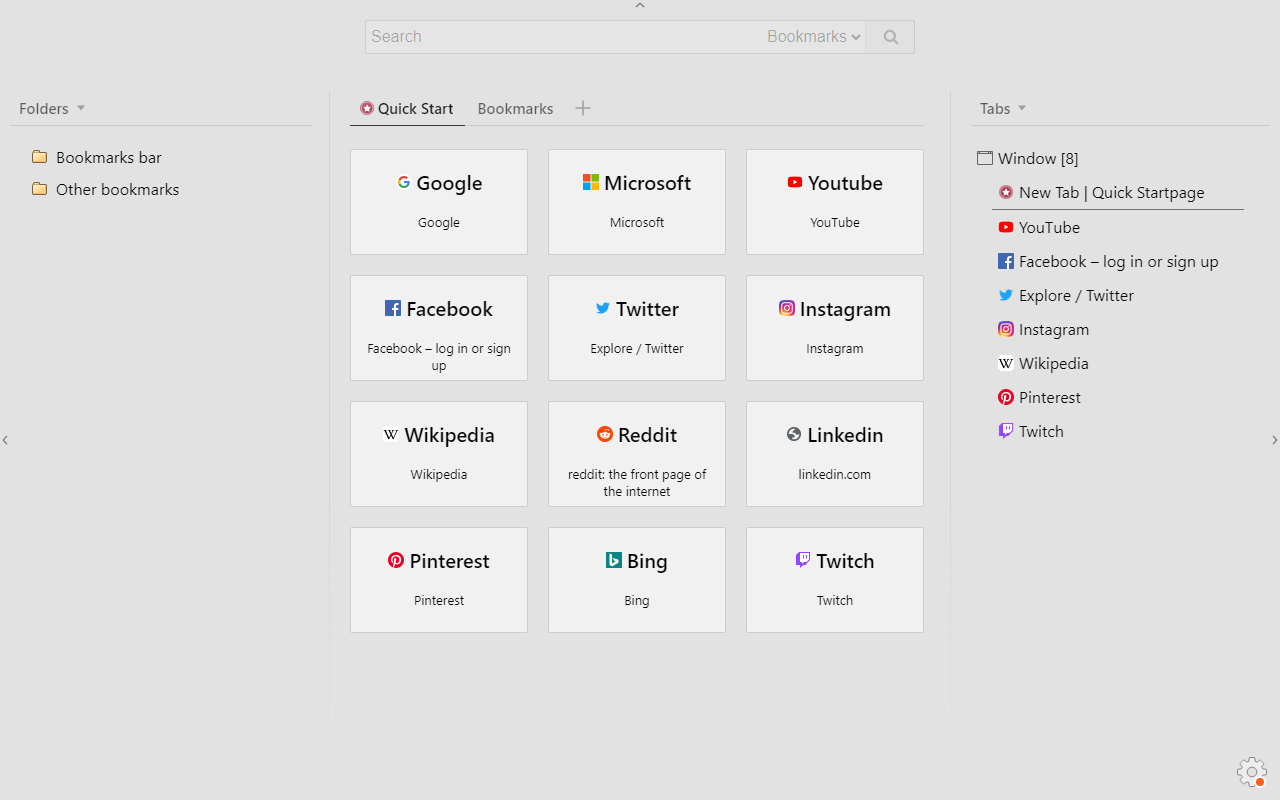Click Pinterest label in Tabs list
Viewport: 1280px width, 800px height.
(x=1050, y=397)
